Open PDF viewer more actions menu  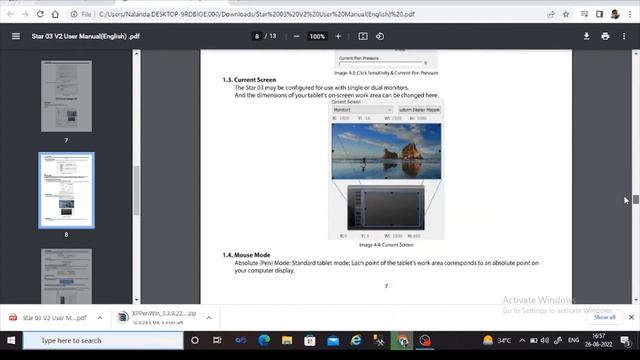(x=624, y=36)
